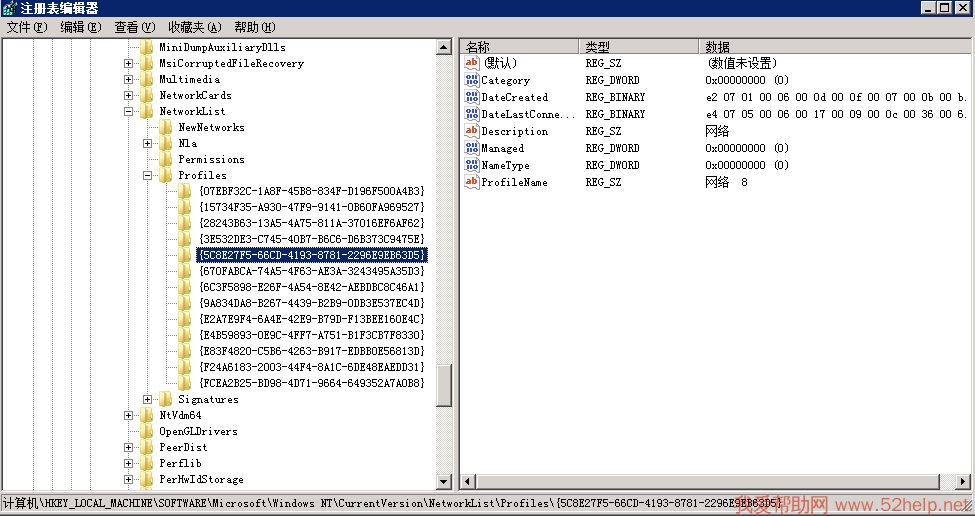This screenshot has width=975, height=516.
Task: Select the Profiles tree key
Action: click(202, 175)
